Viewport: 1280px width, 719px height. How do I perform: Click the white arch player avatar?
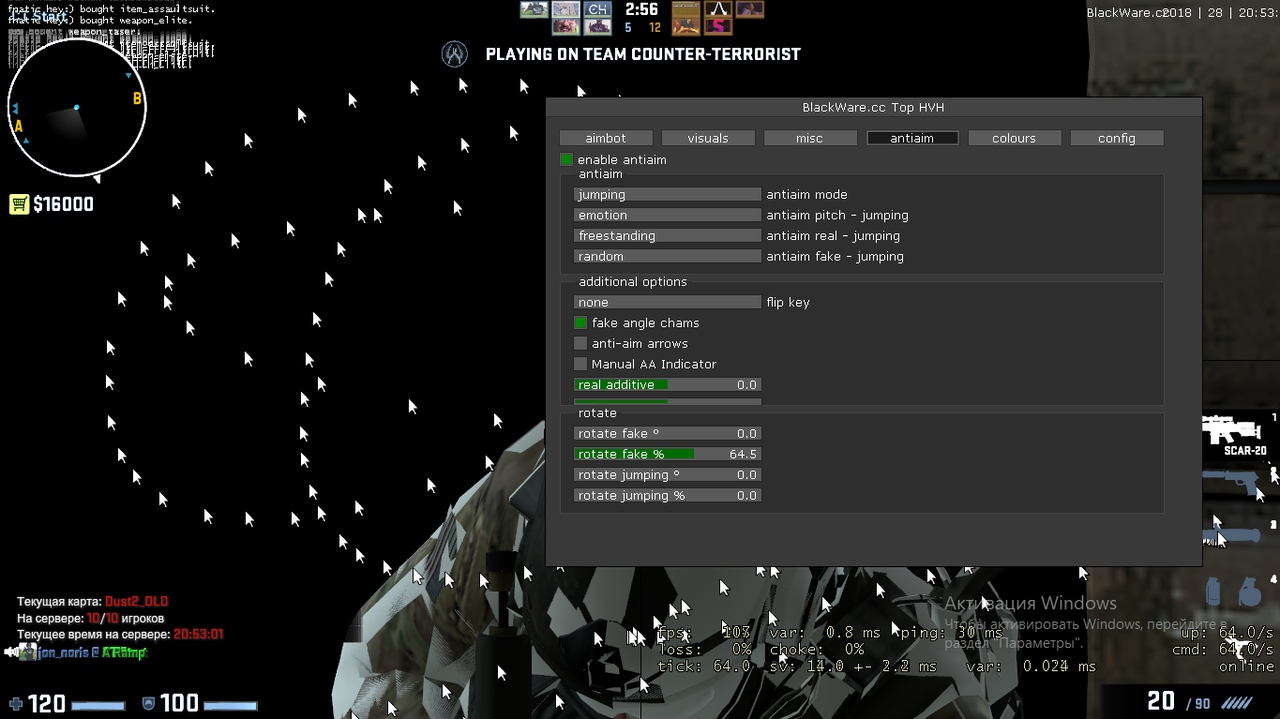click(x=718, y=9)
